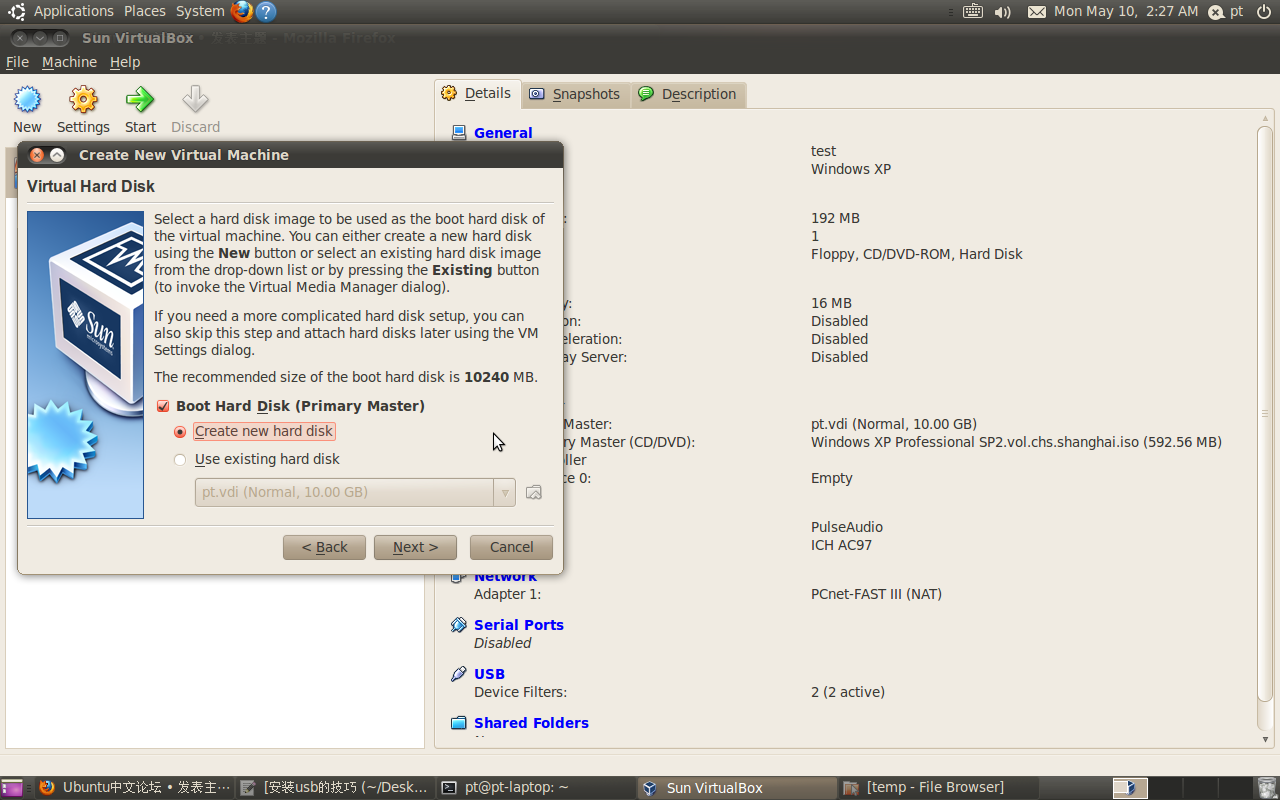Image resolution: width=1280 pixels, height=800 pixels.
Task: Click the pt.vdi (Normal, 10.00 GB) detail
Action: click(894, 424)
